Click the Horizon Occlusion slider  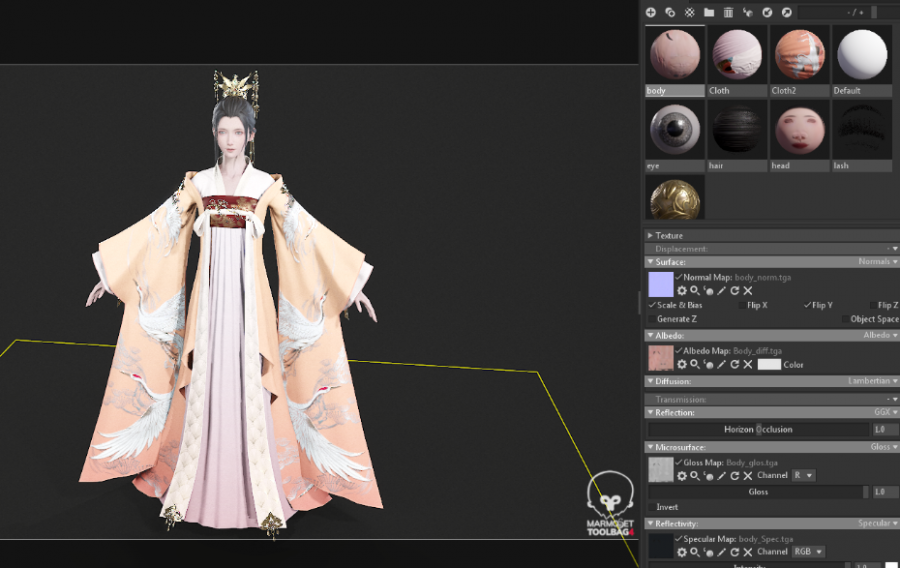point(758,429)
